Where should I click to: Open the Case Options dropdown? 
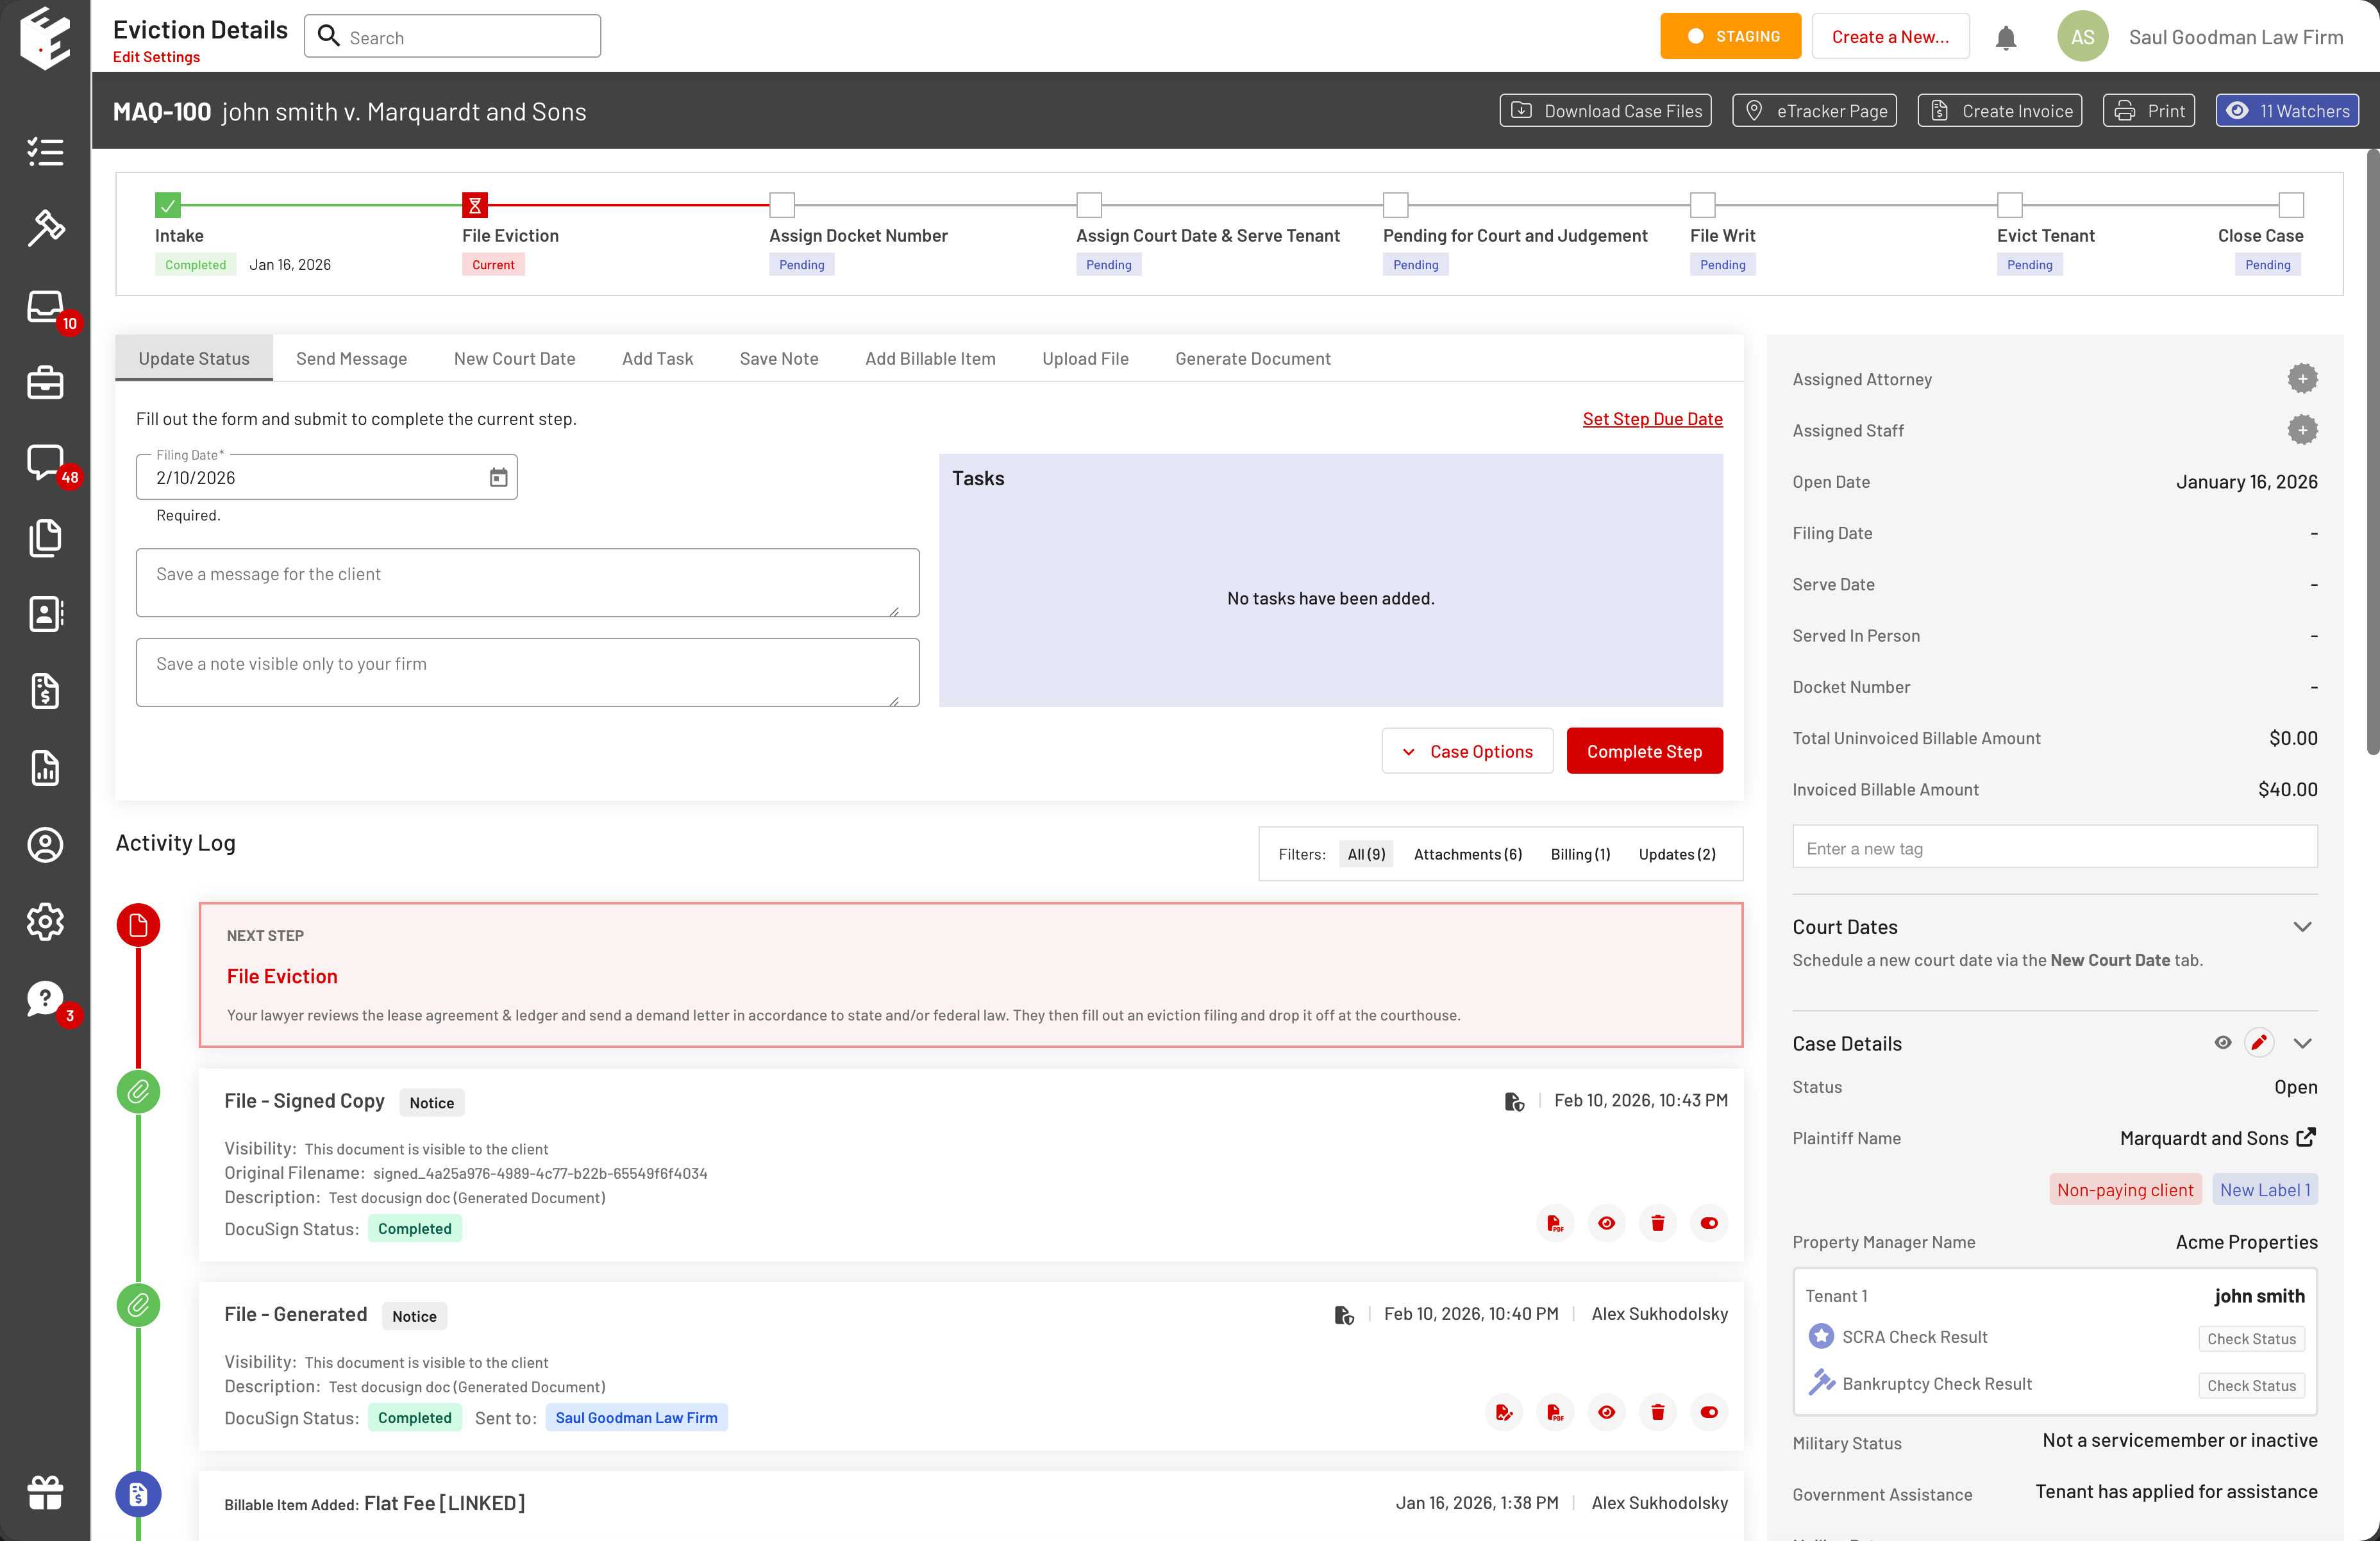[1467, 751]
